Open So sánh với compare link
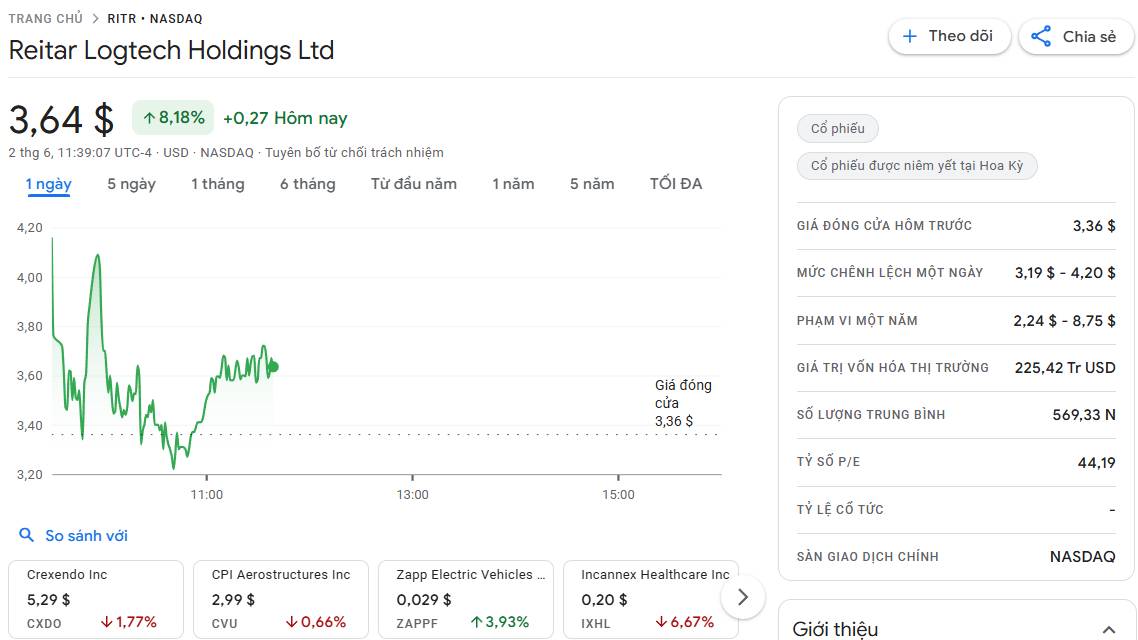This screenshot has width=1138, height=640. coord(86,536)
